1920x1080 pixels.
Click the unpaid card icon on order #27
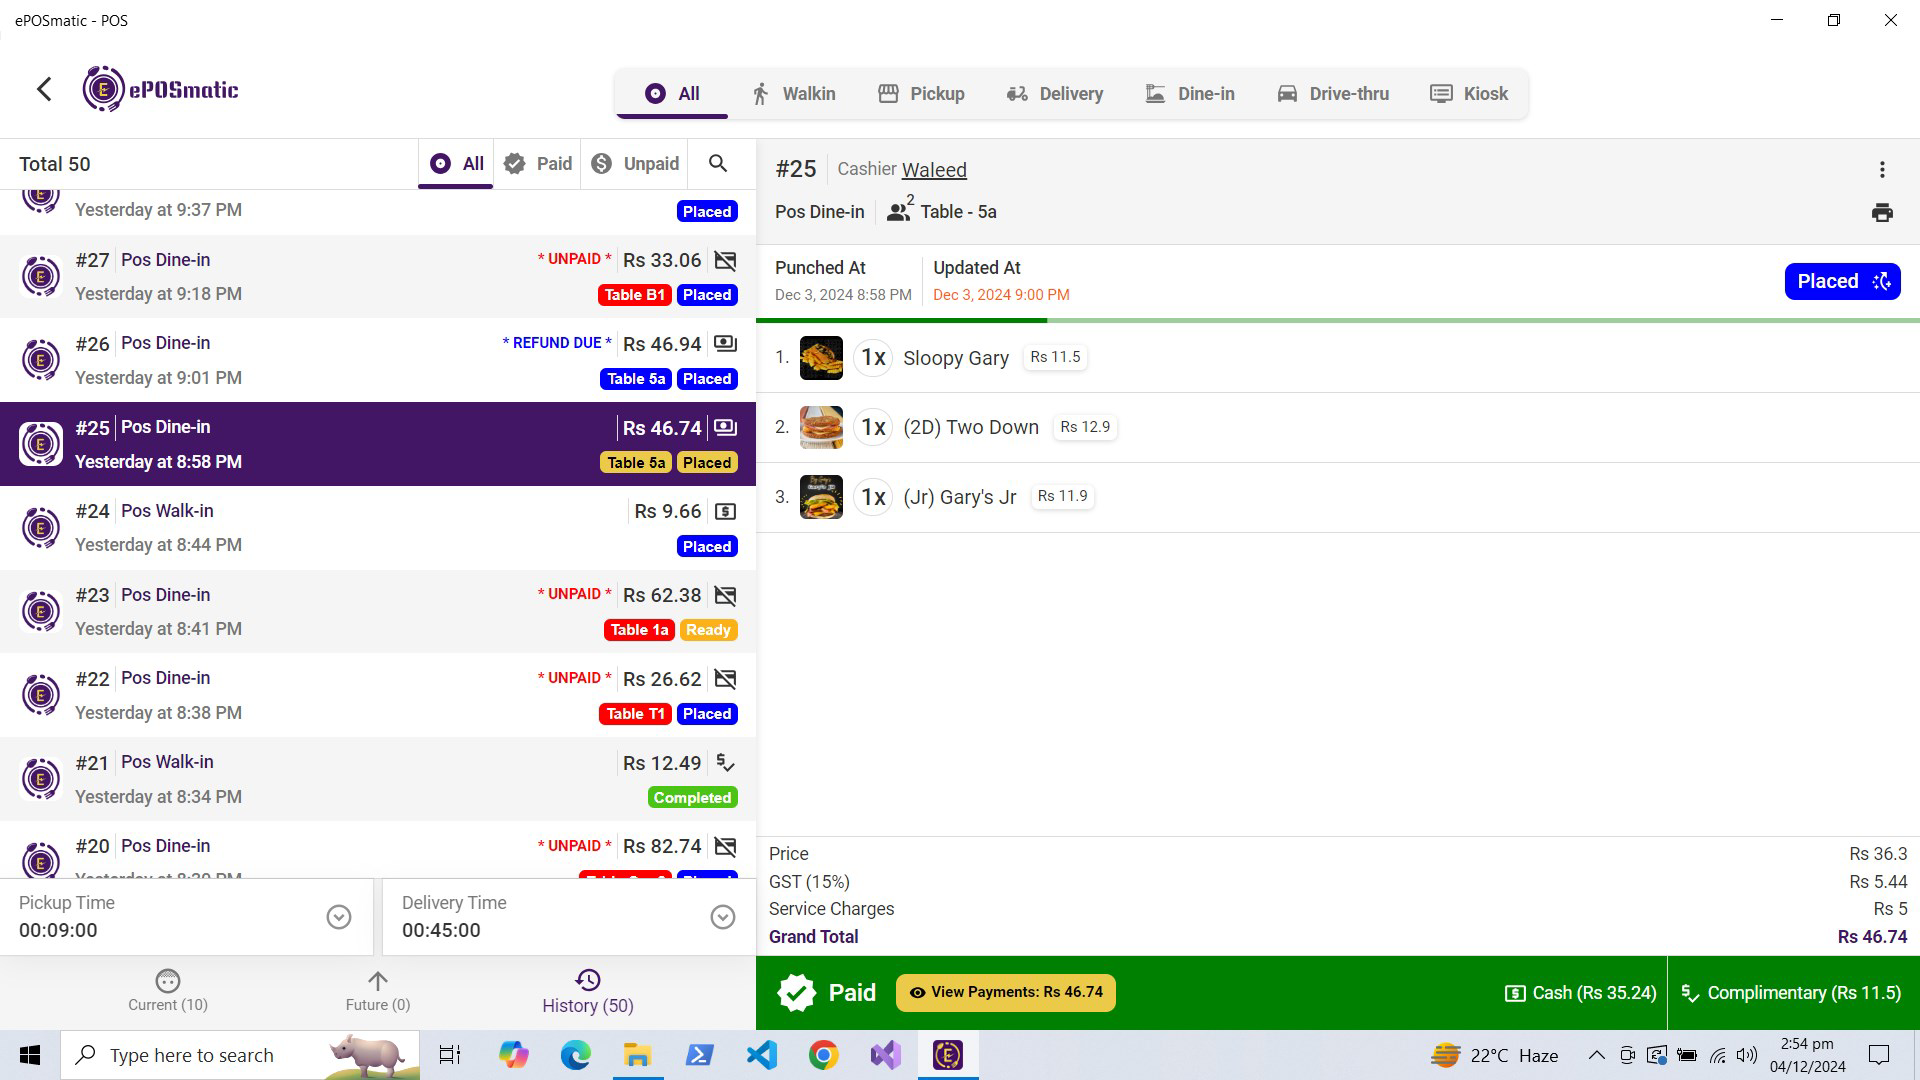726,260
